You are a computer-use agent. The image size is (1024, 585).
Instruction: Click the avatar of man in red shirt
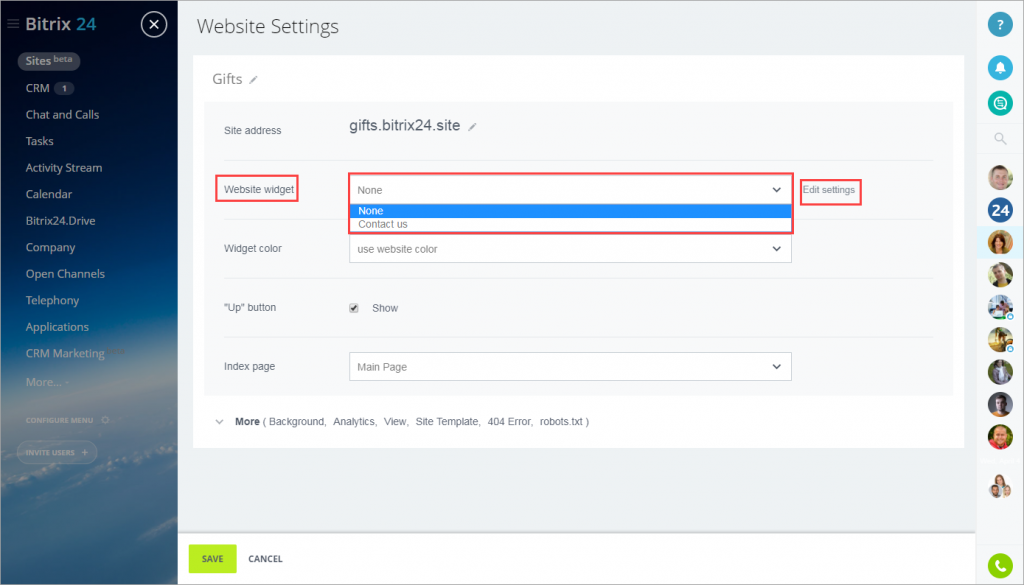coord(1000,437)
